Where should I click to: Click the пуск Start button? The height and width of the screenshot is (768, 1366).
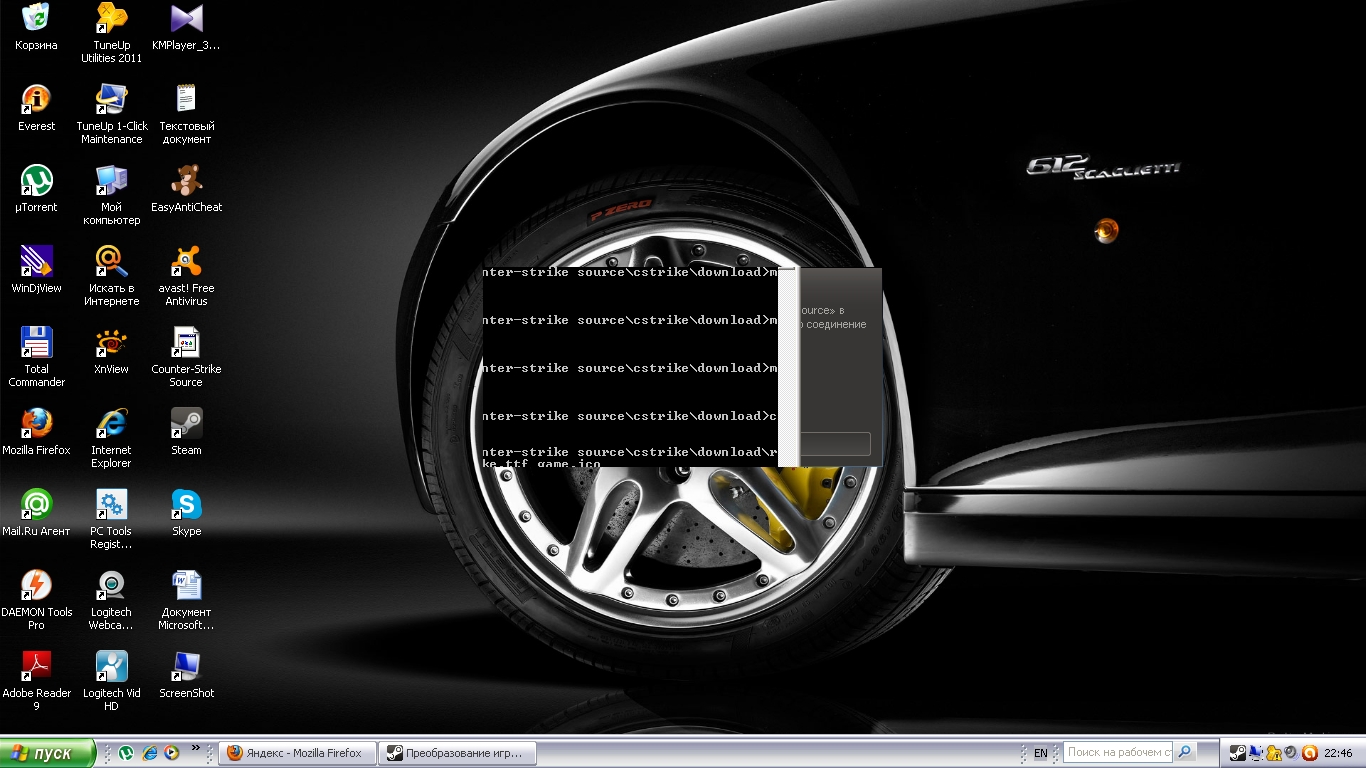48,753
